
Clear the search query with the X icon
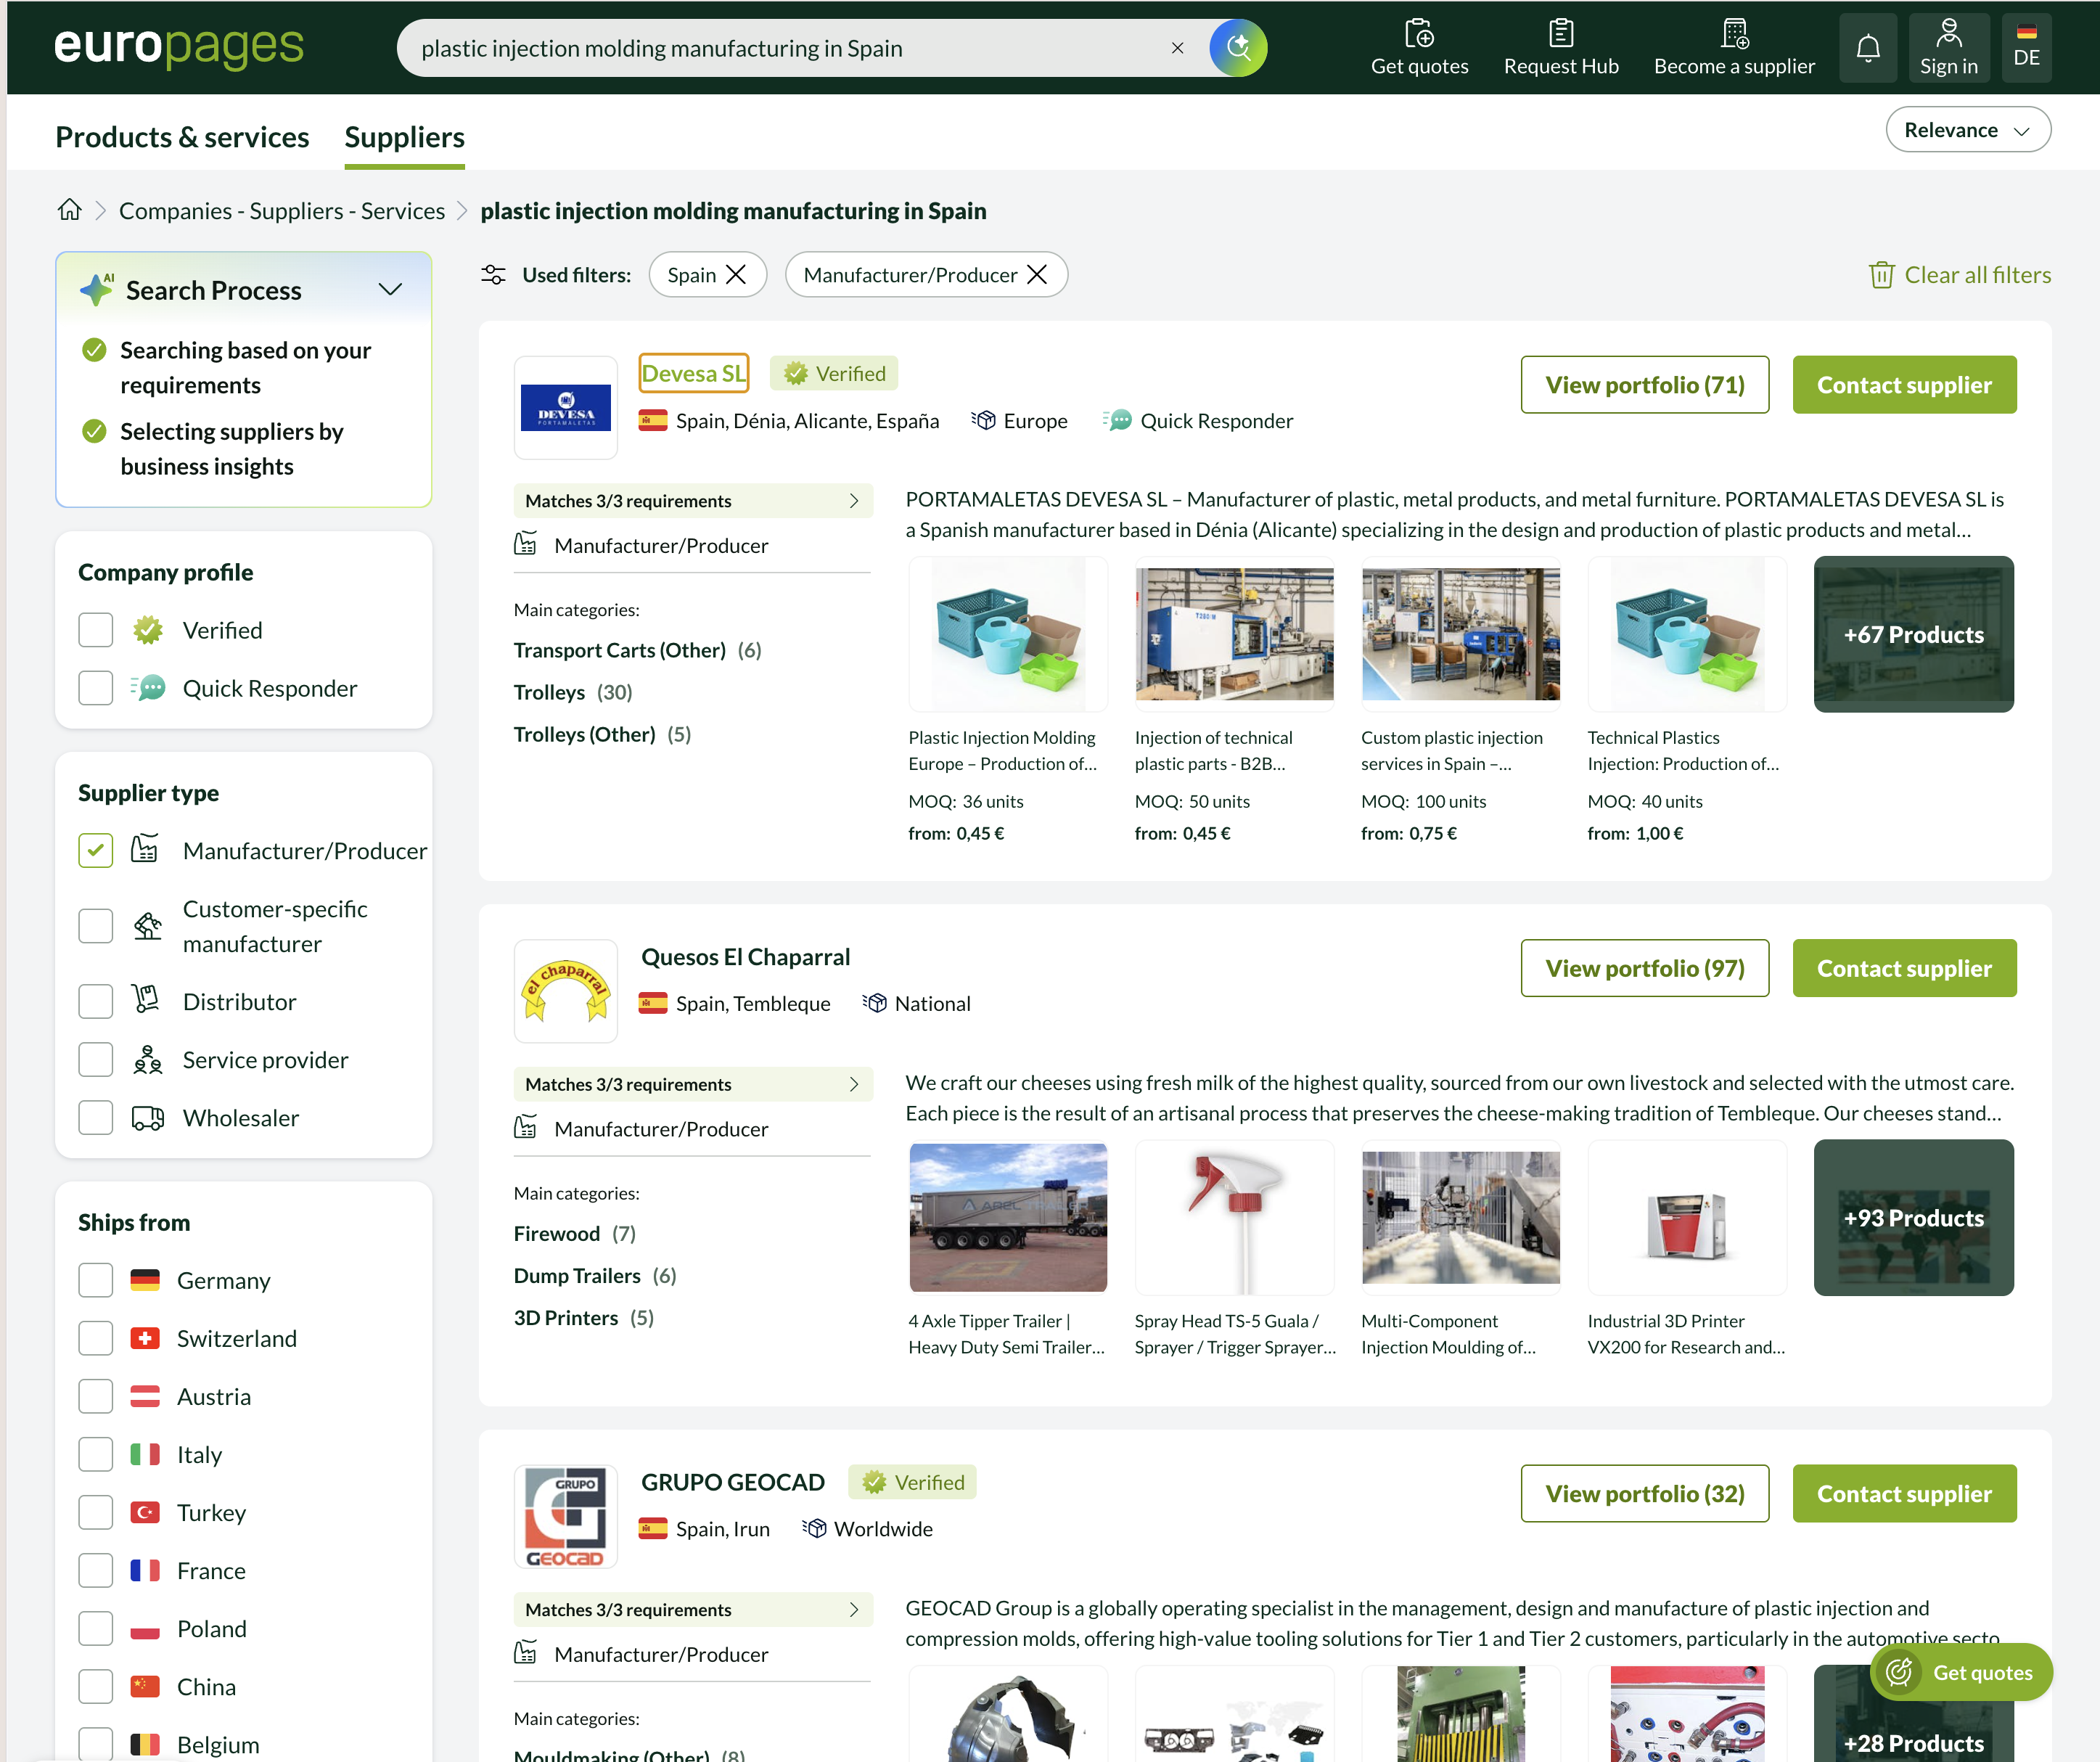coord(1177,48)
